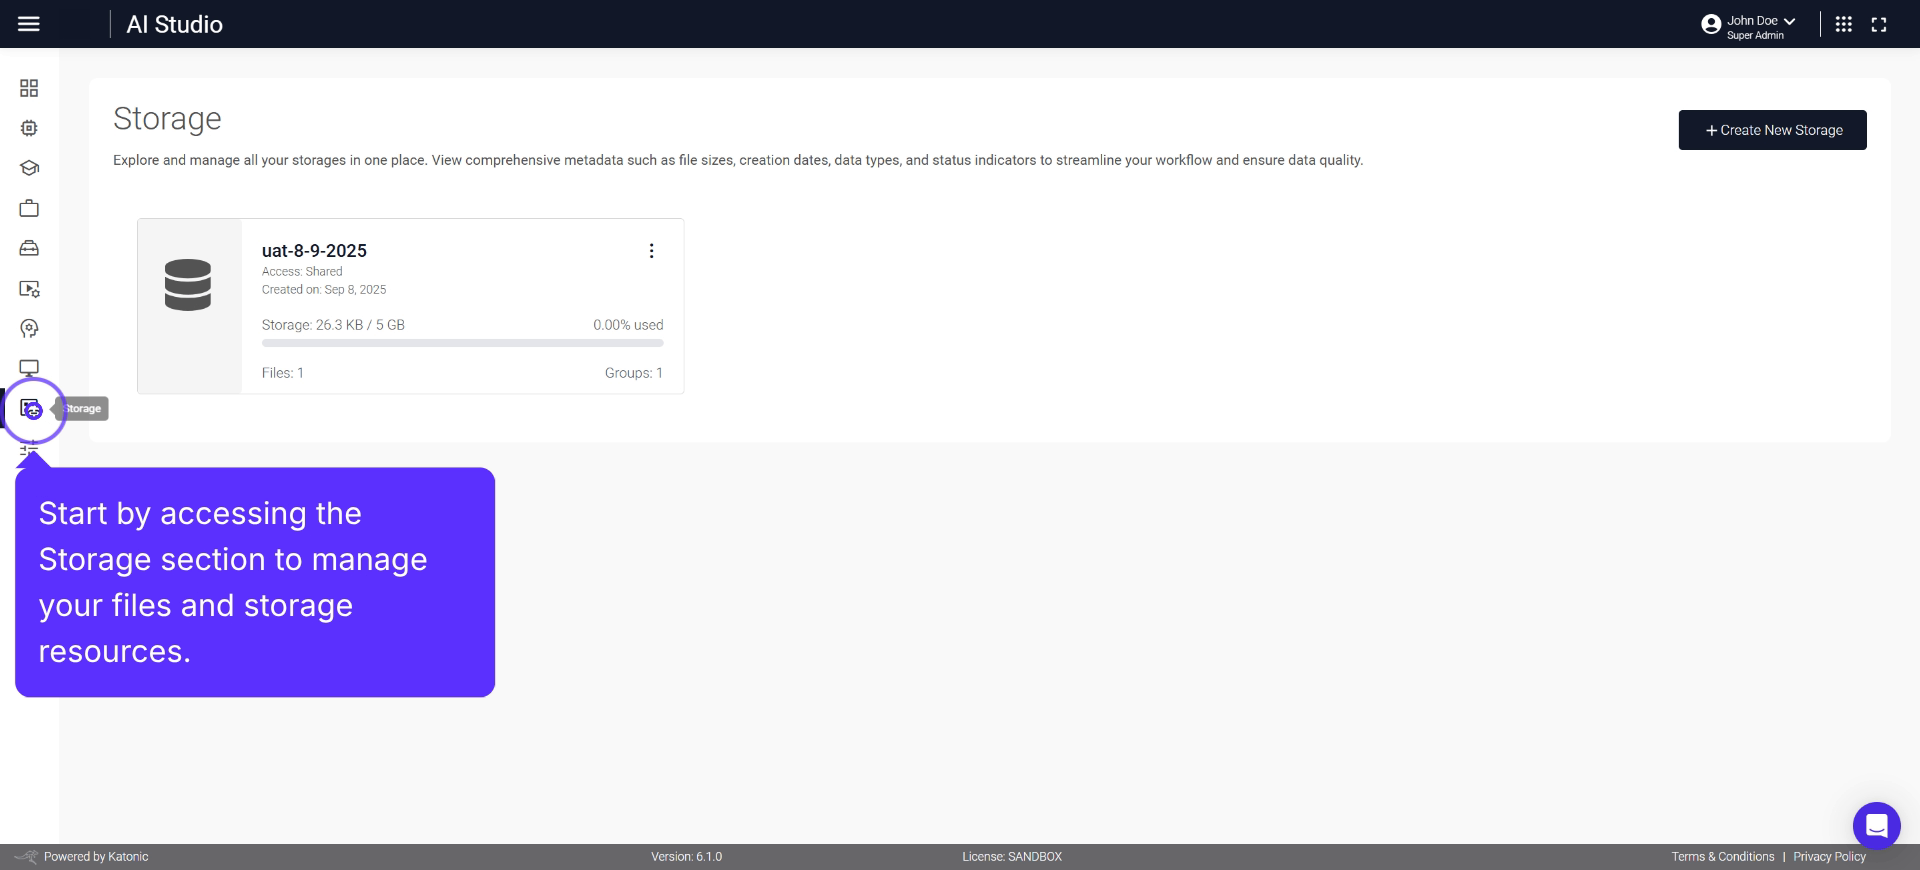Open the toolbox icon in sidebar

pos(29,248)
